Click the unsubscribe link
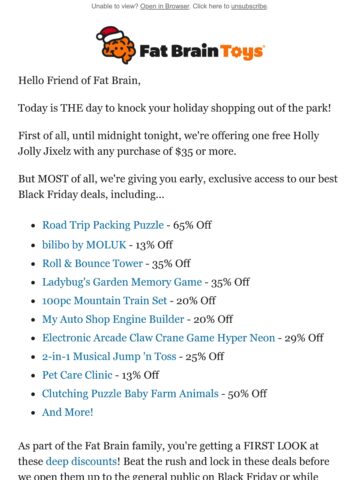360x480 pixels. pos(249,6)
